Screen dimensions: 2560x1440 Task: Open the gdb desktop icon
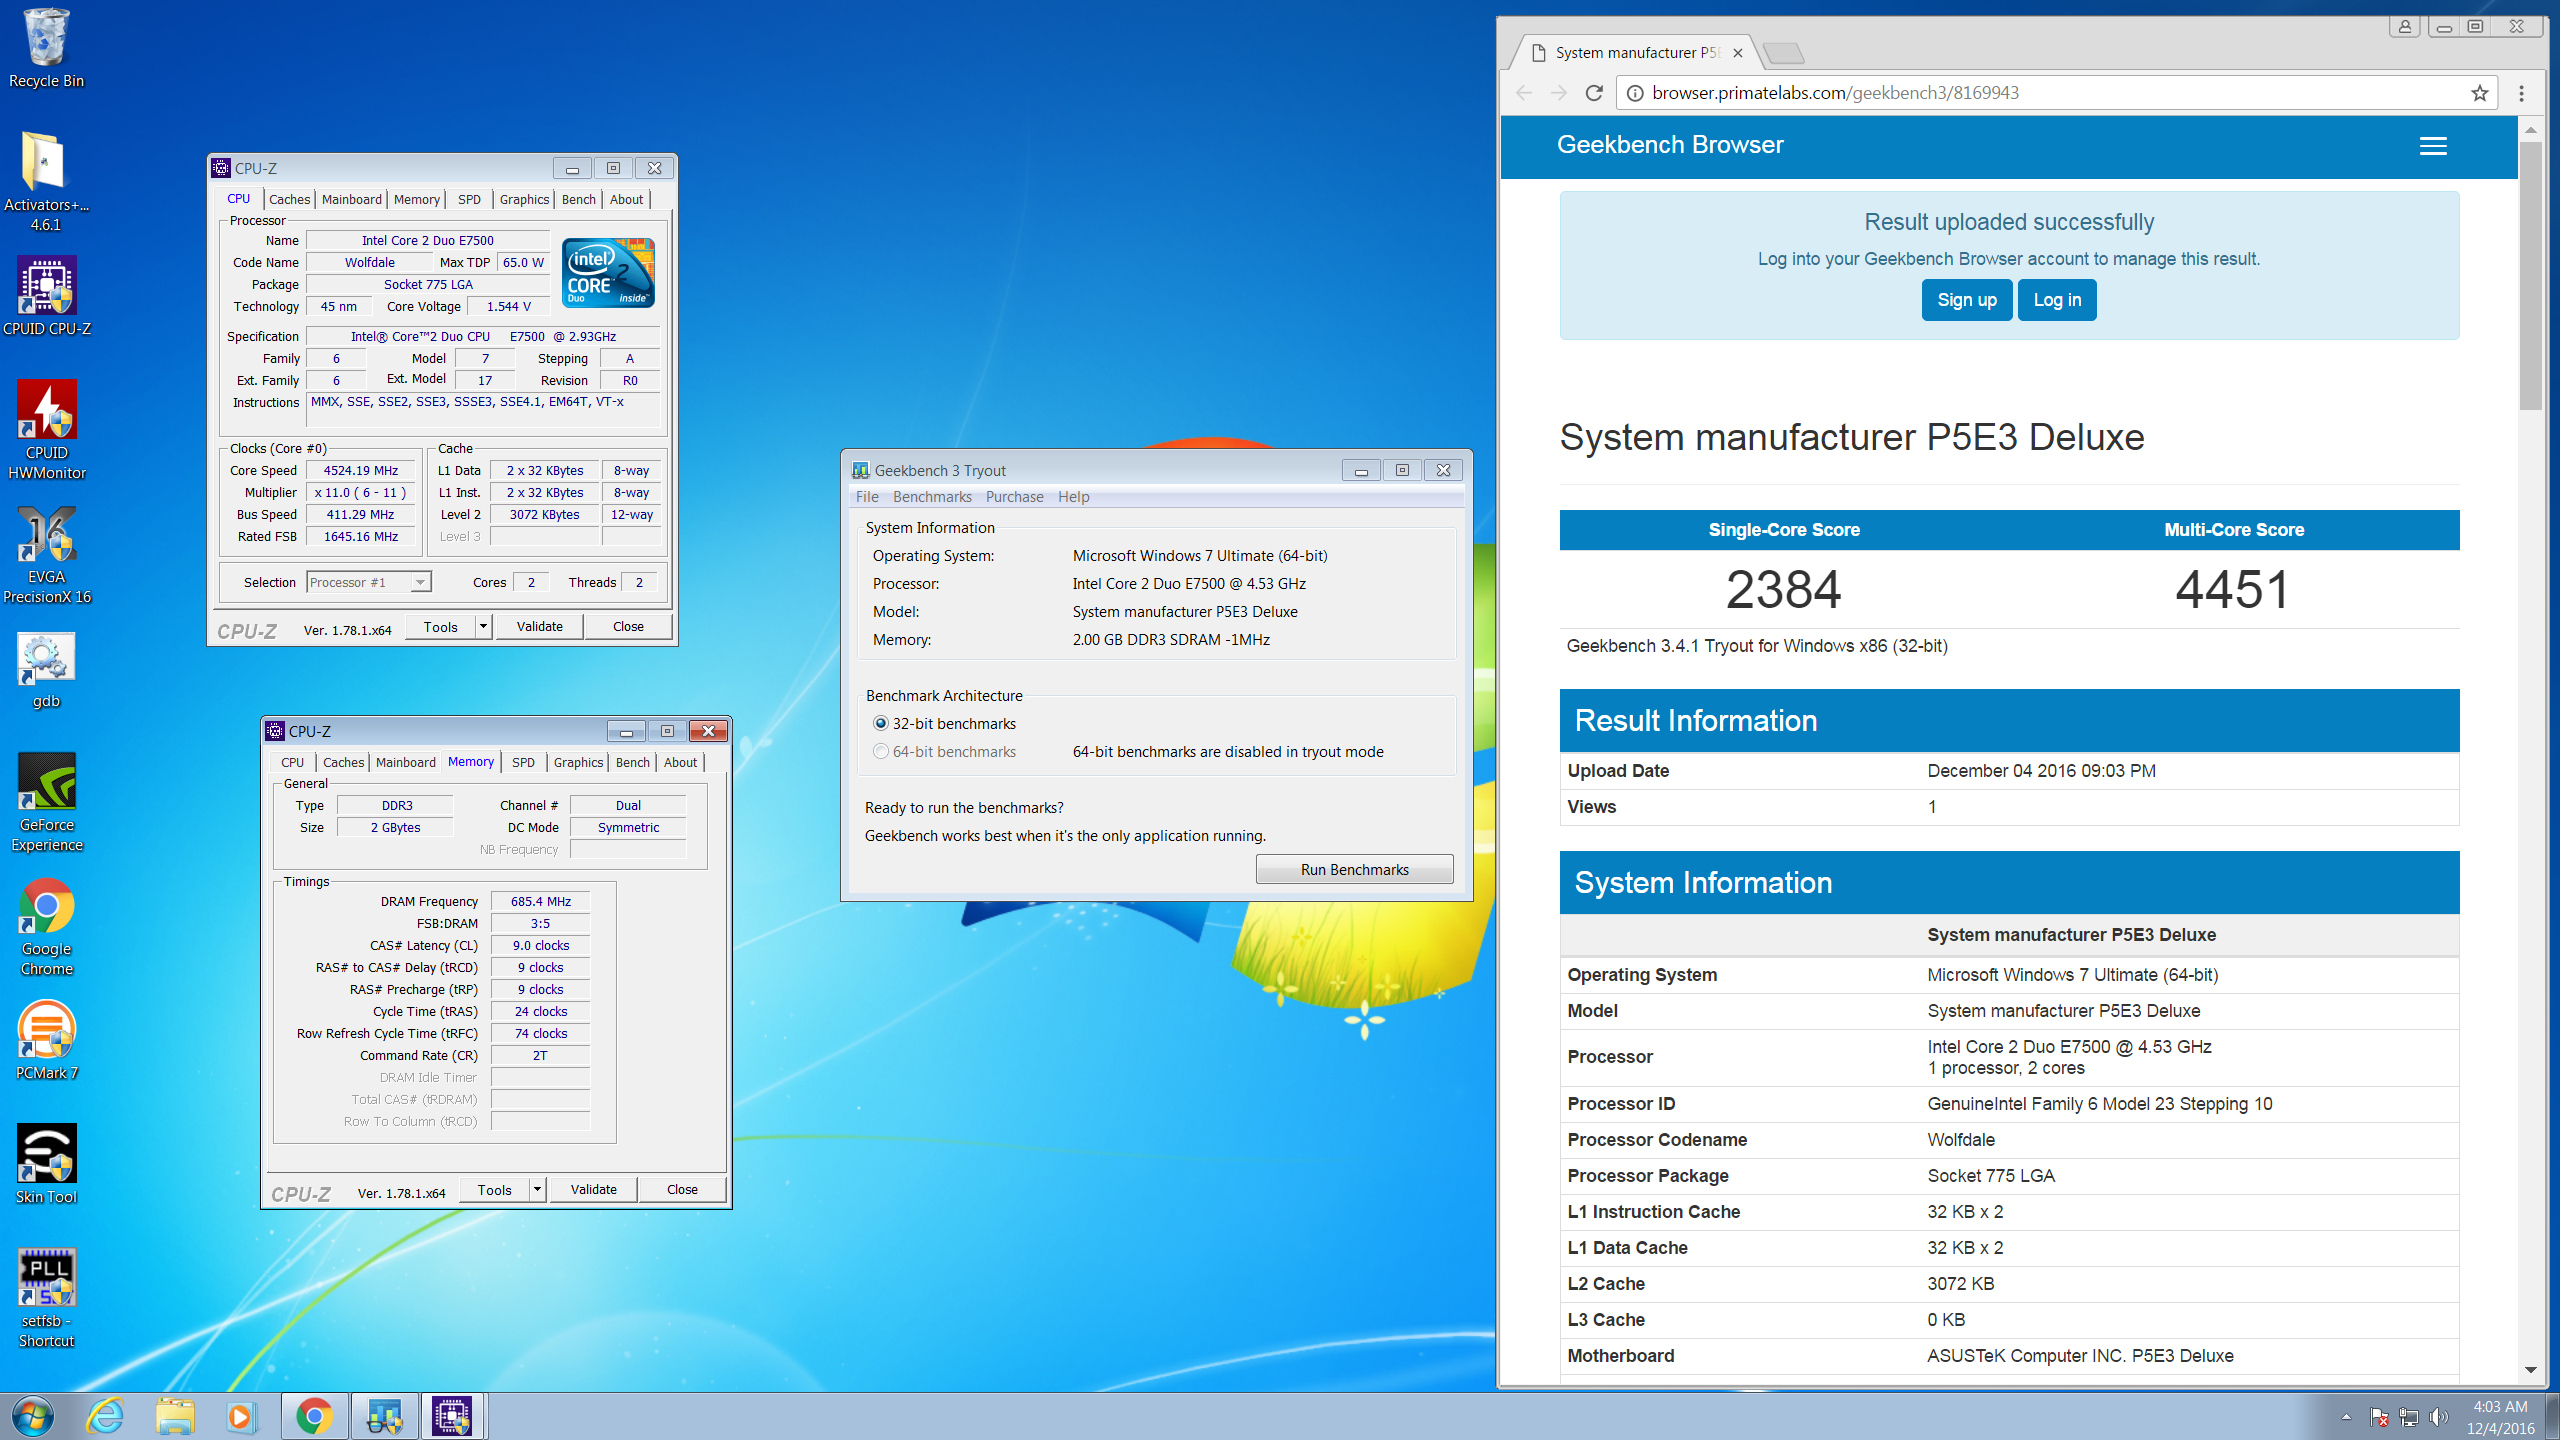[x=46, y=670]
